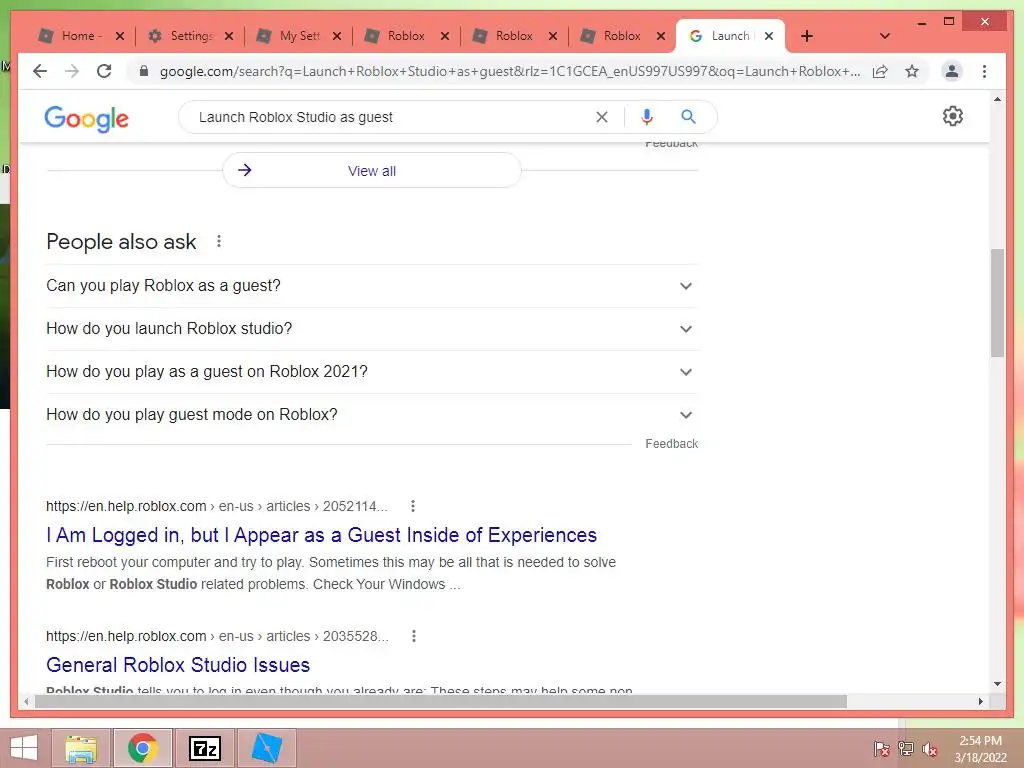Click the browser forward arrow

[72, 71]
